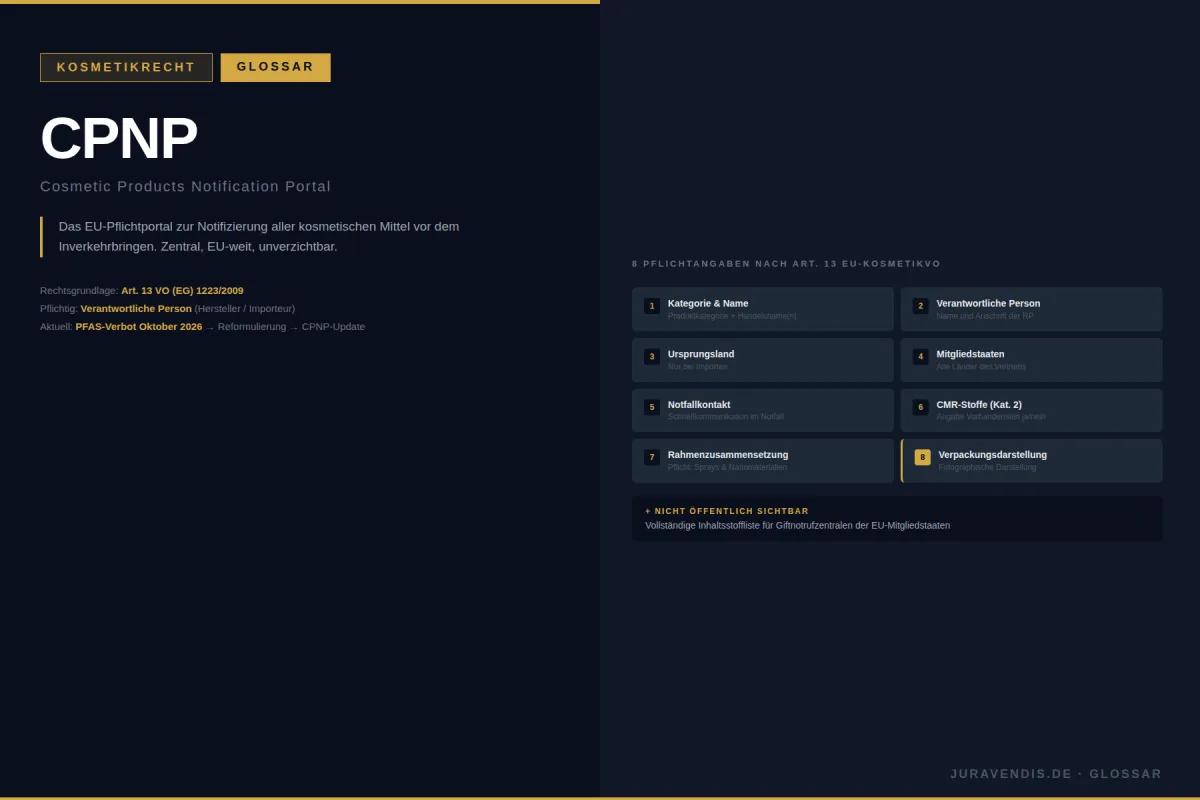Click subtitle Cosmetic Products Notification Portal

click(x=185, y=186)
